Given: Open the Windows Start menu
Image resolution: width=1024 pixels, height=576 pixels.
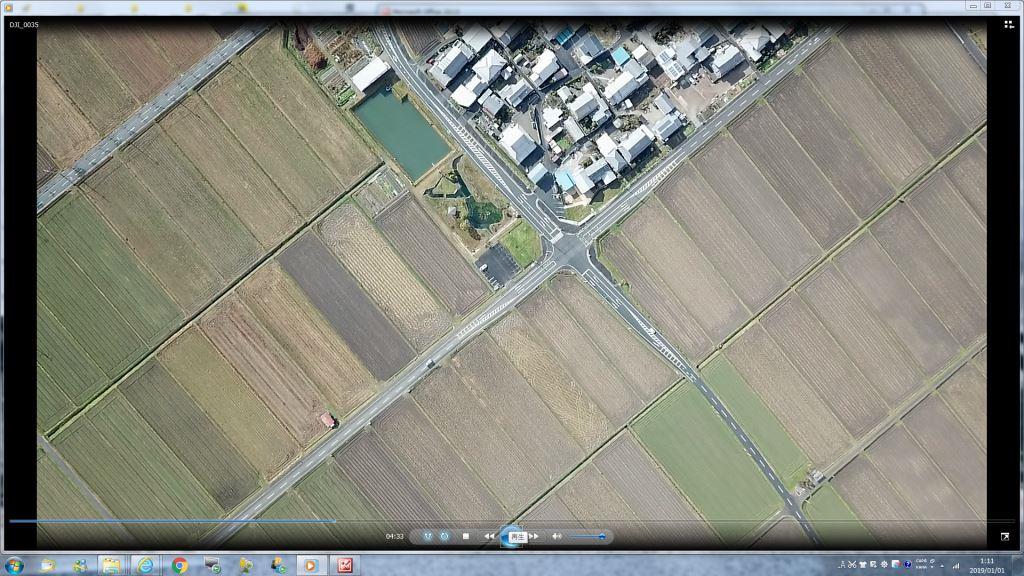Looking at the screenshot, I should pyautogui.click(x=14, y=566).
